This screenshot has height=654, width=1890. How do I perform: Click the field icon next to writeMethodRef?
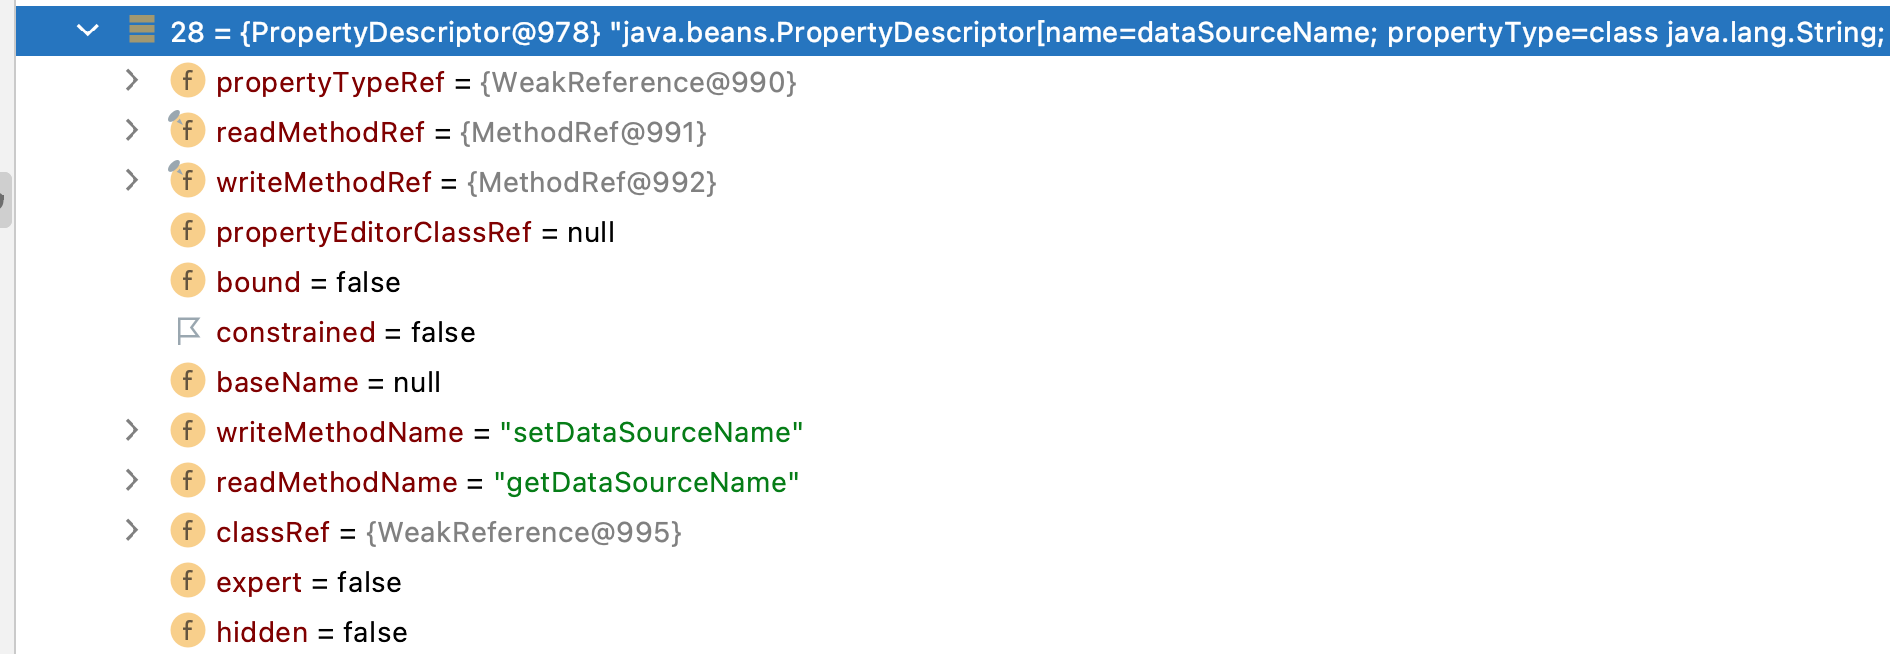[x=187, y=181]
